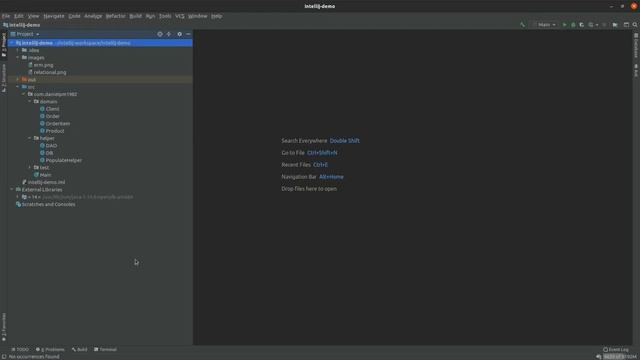The image size is (640, 360).
Task: Open the Project Structure icon in toolbar
Action: [x=615, y=25]
